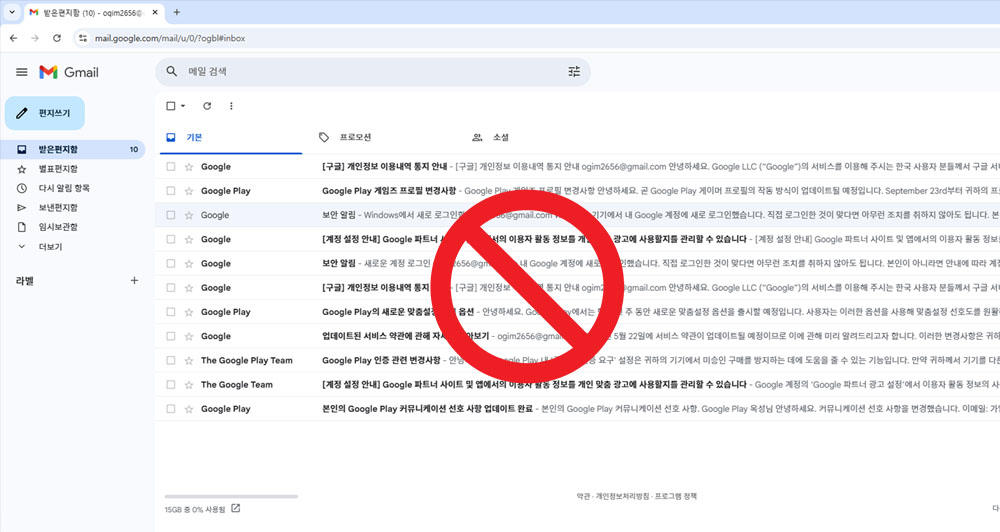This screenshot has height=532, width=1000.
Task: Open the three-dot more options menu
Action: (x=231, y=106)
